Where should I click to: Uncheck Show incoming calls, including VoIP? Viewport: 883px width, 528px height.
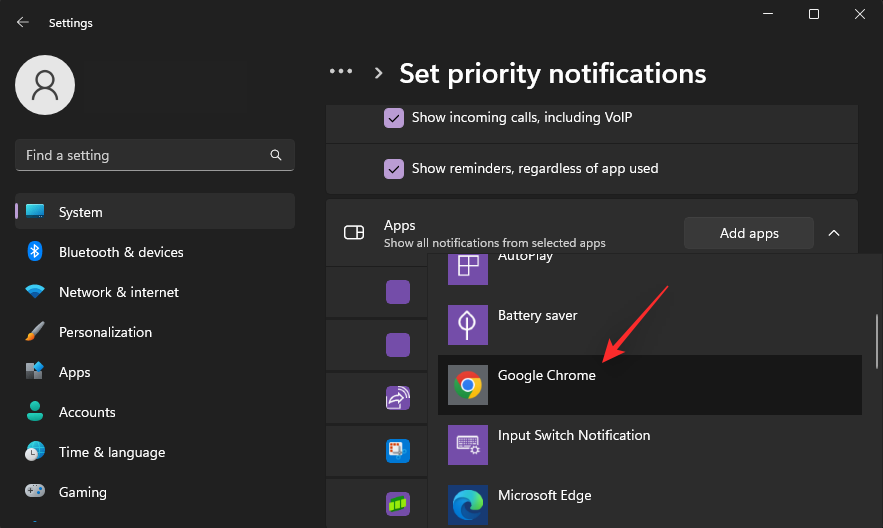pos(394,118)
